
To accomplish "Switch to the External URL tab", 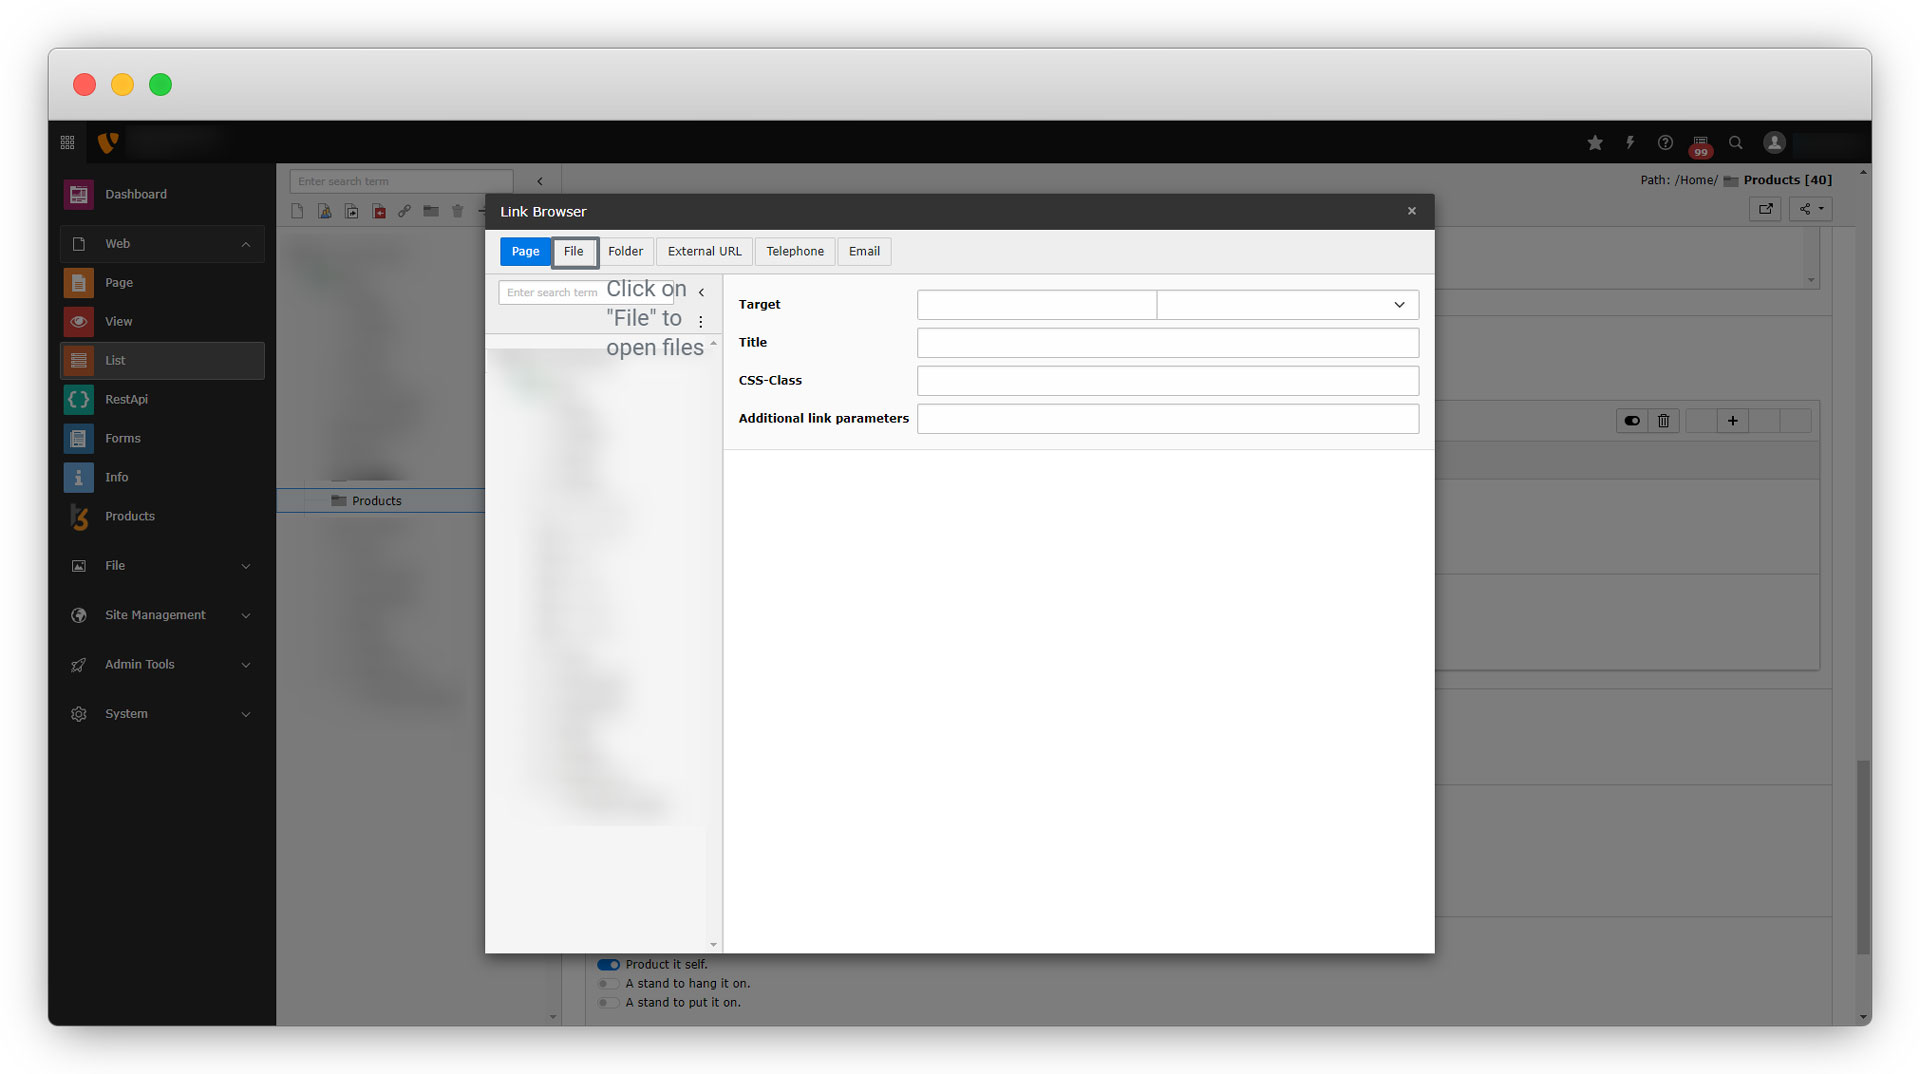I will (704, 252).
